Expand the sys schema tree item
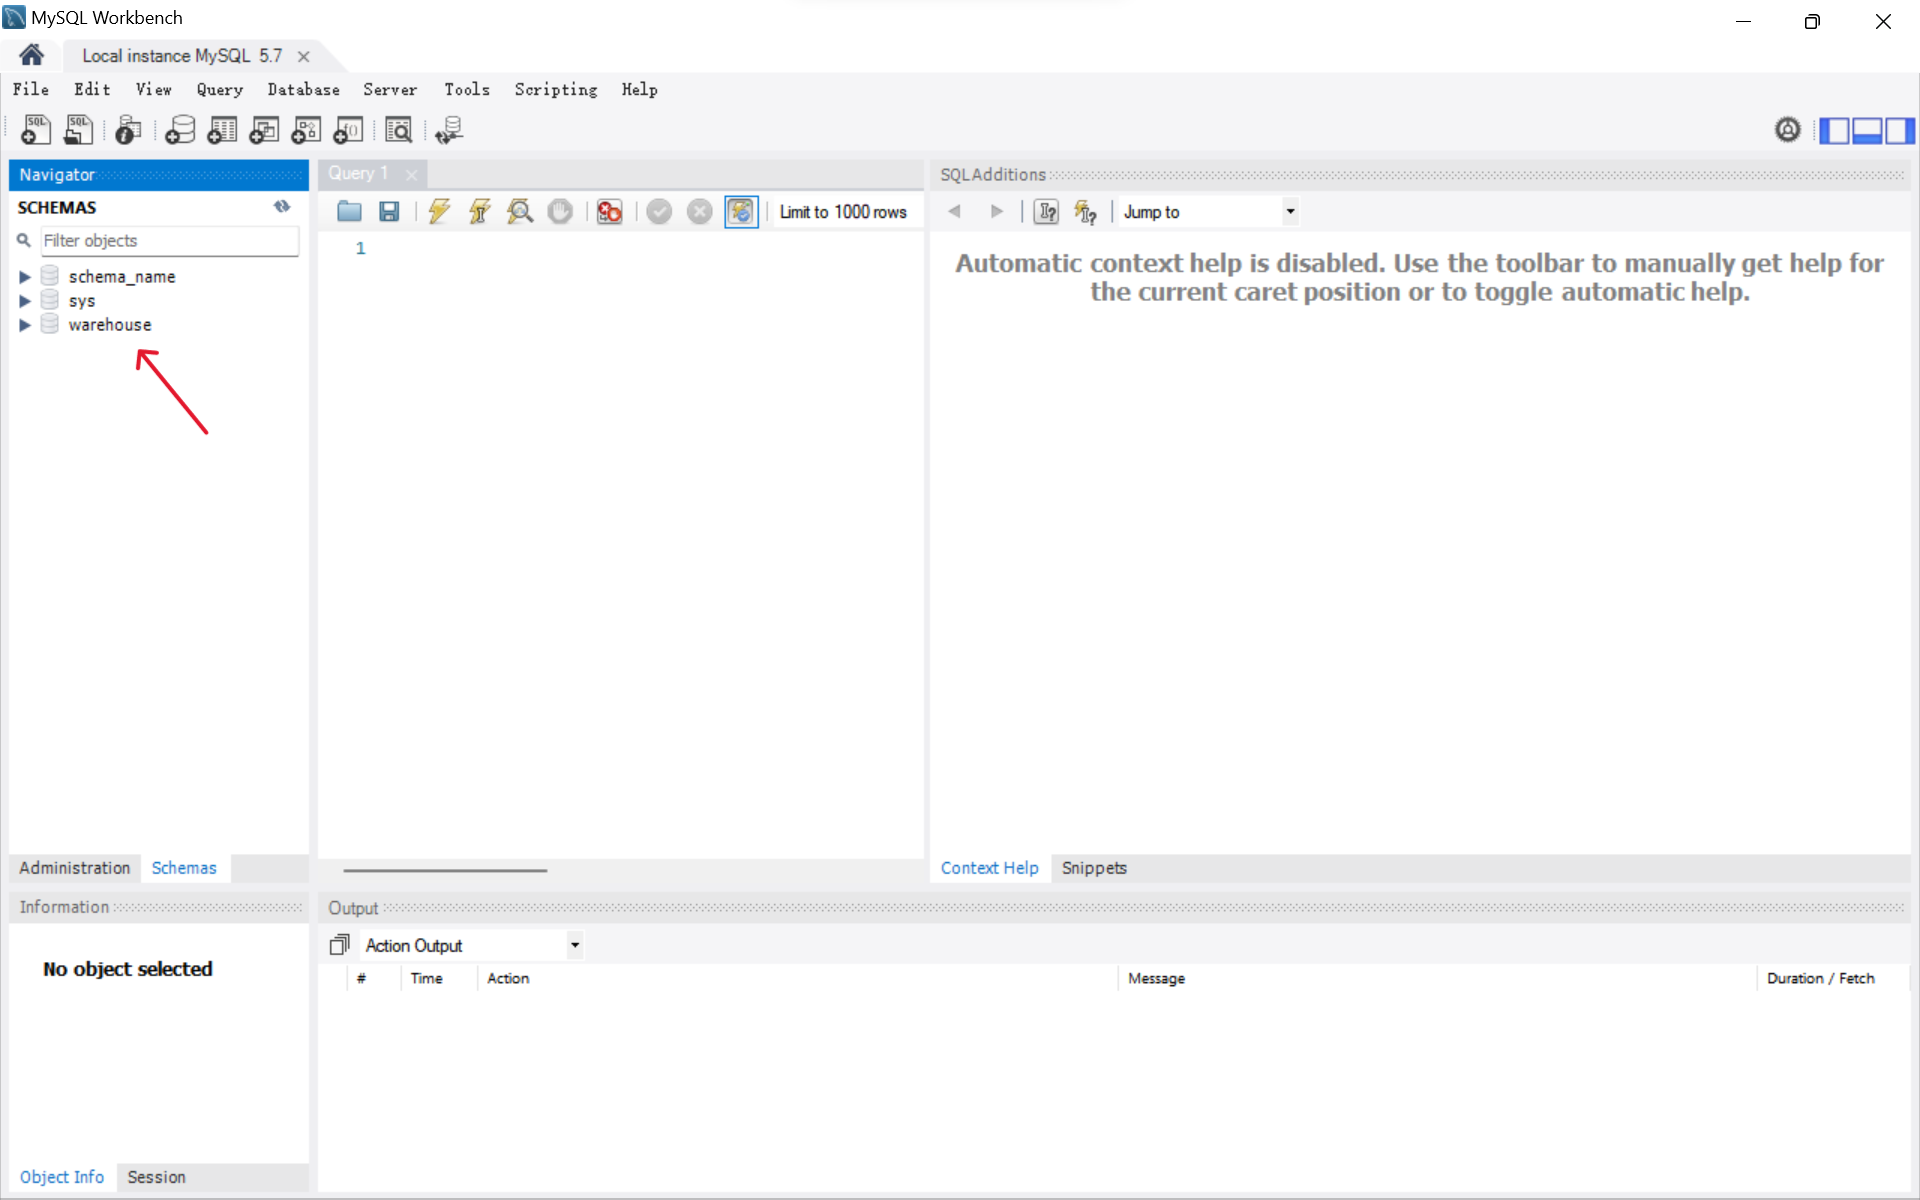1920x1200 pixels. pos(23,300)
